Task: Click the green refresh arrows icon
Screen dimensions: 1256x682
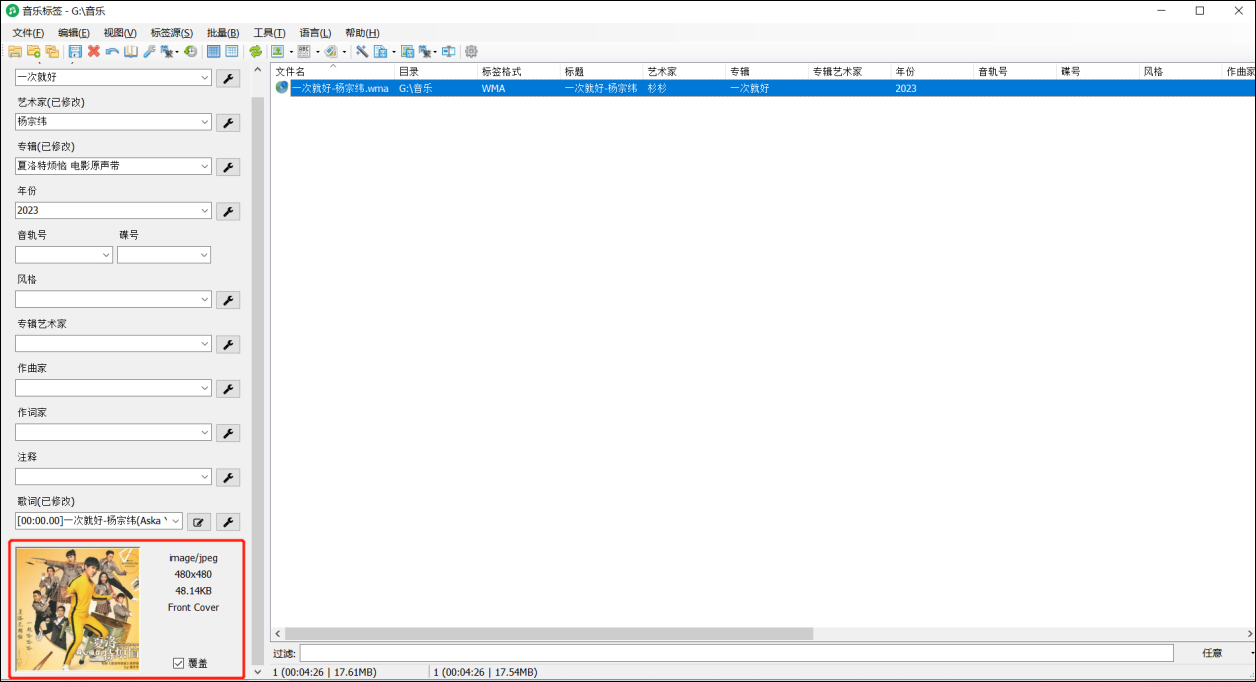Action: pos(256,51)
